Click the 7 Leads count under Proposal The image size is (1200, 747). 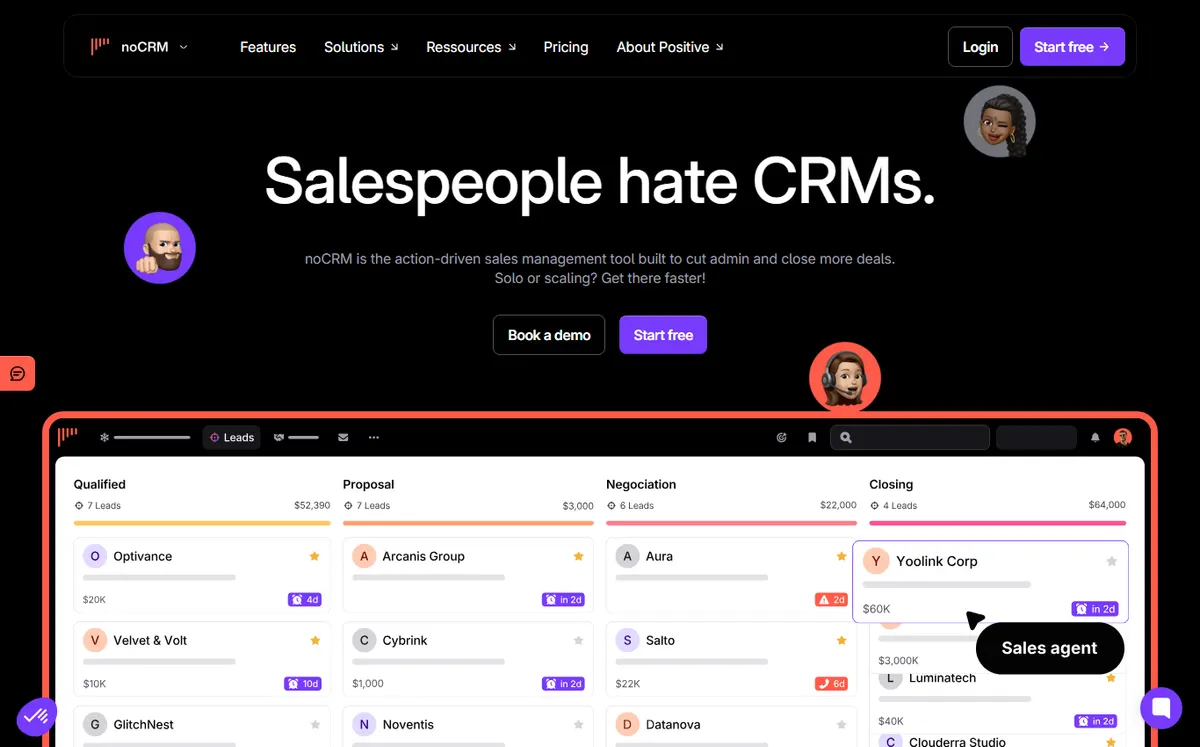click(373, 505)
